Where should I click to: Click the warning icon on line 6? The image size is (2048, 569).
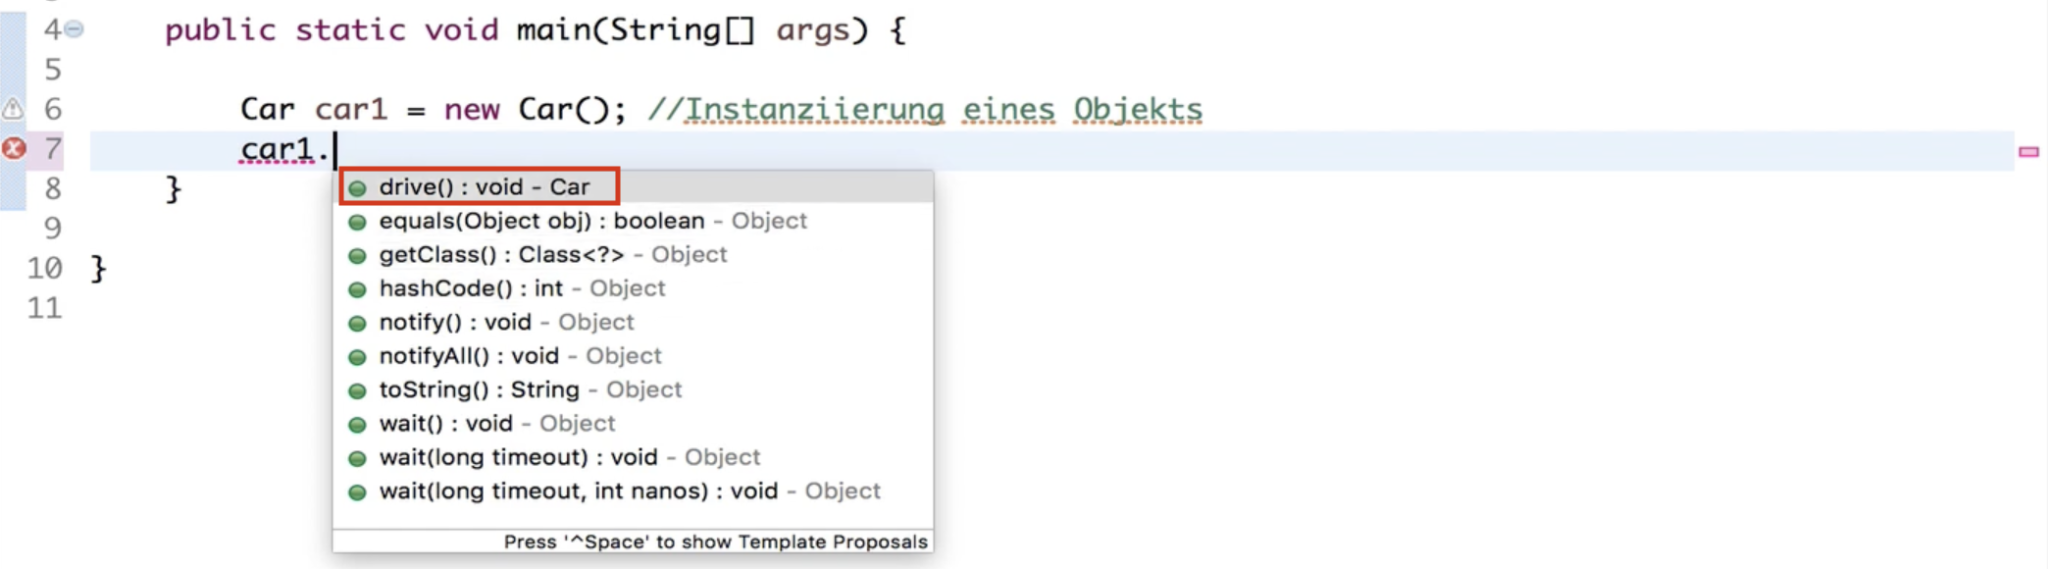point(12,109)
